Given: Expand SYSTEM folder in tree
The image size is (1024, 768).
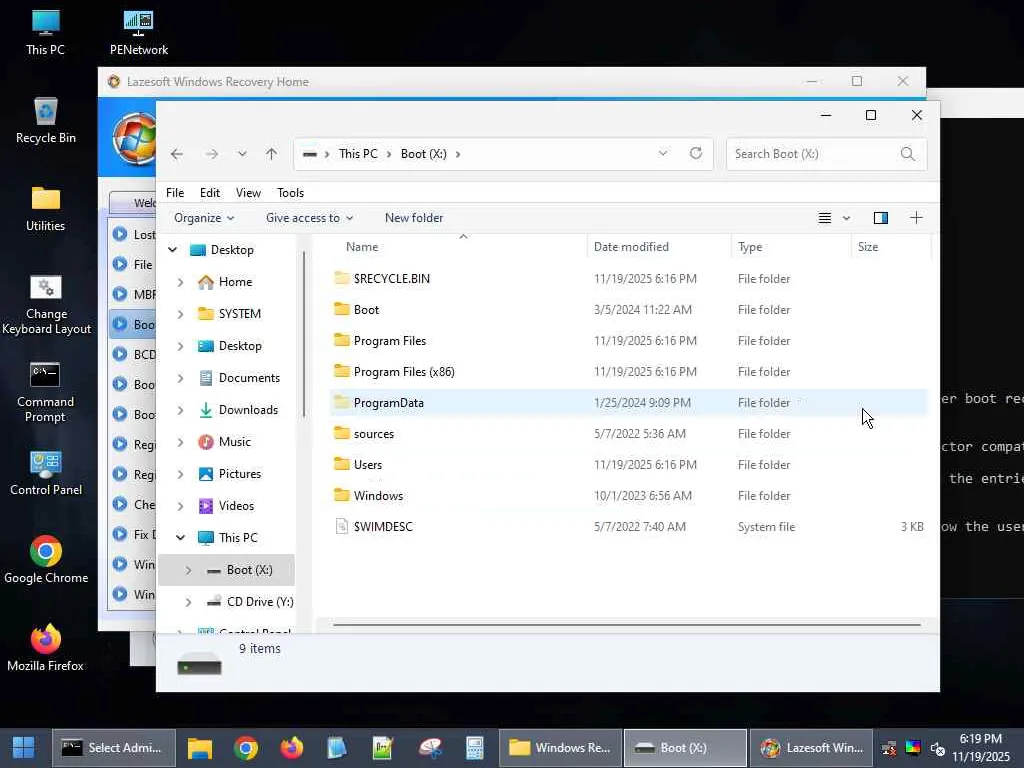Looking at the screenshot, I should coord(180,314).
